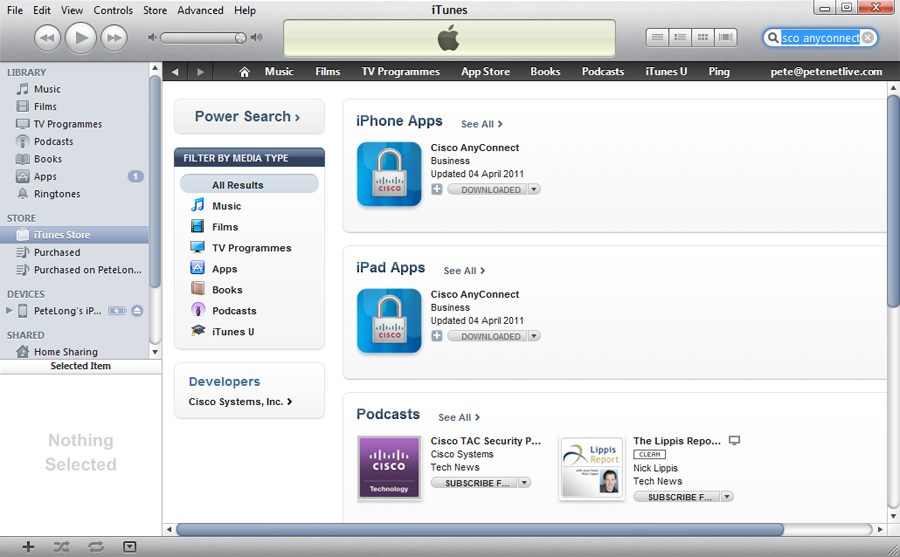Screen dimensions: 900x557
Task: Switch to Cover Flow view
Action: [726, 37]
